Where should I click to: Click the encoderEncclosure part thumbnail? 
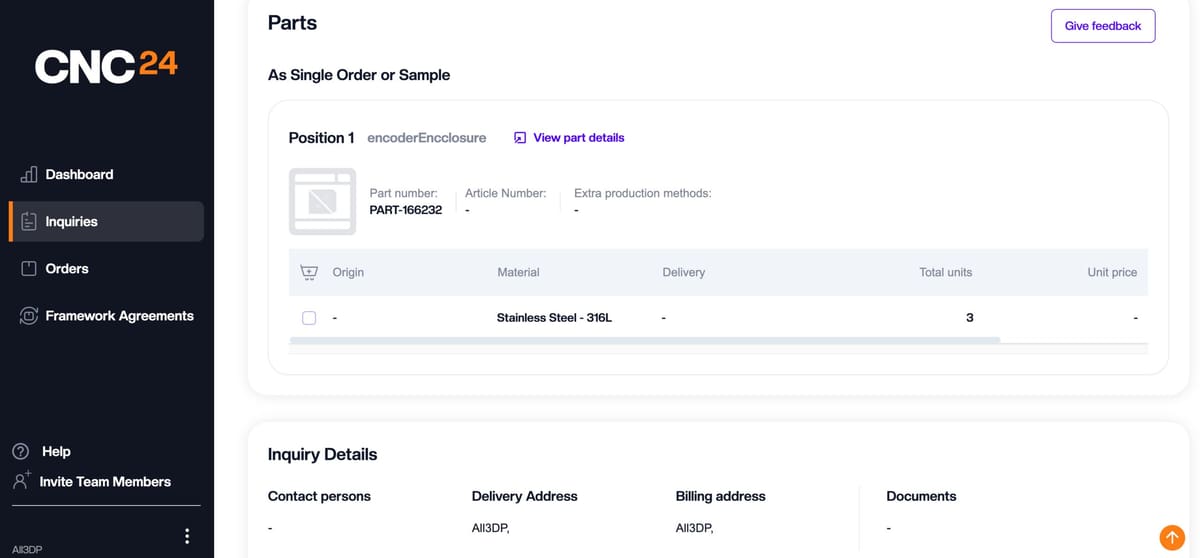click(x=322, y=201)
